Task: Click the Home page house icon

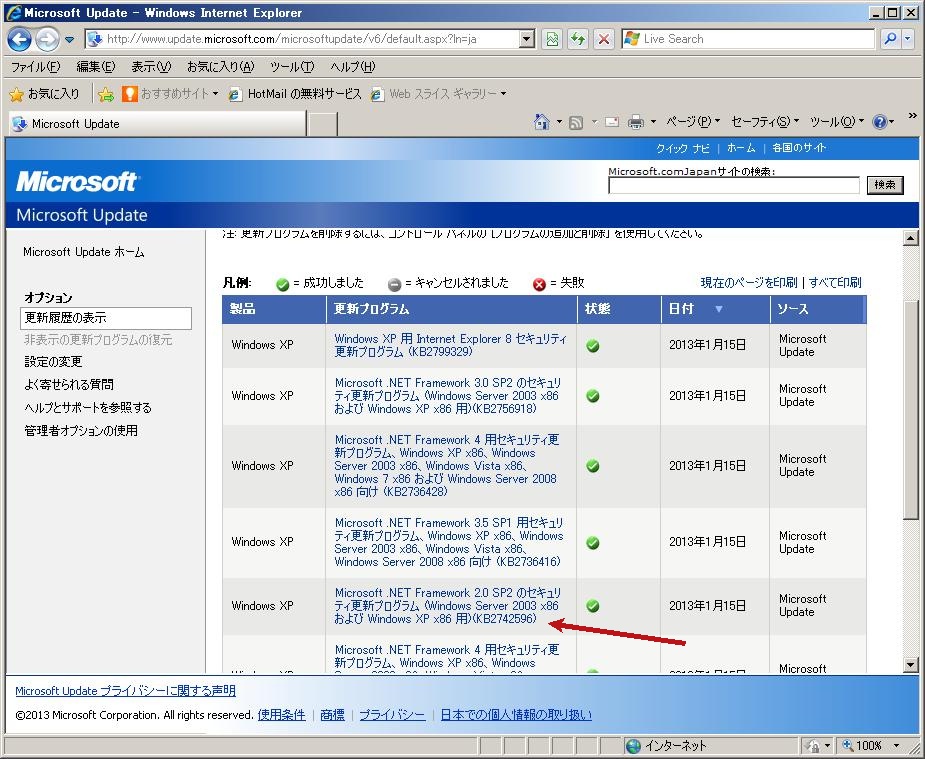Action: (542, 122)
